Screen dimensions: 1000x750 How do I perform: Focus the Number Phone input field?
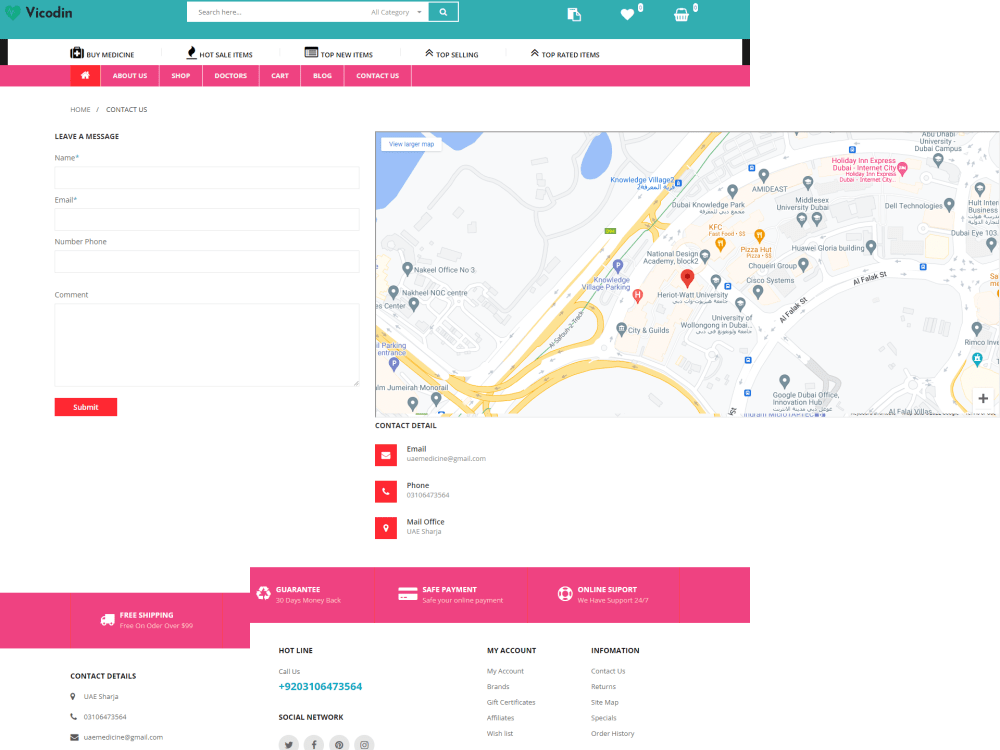(207, 261)
